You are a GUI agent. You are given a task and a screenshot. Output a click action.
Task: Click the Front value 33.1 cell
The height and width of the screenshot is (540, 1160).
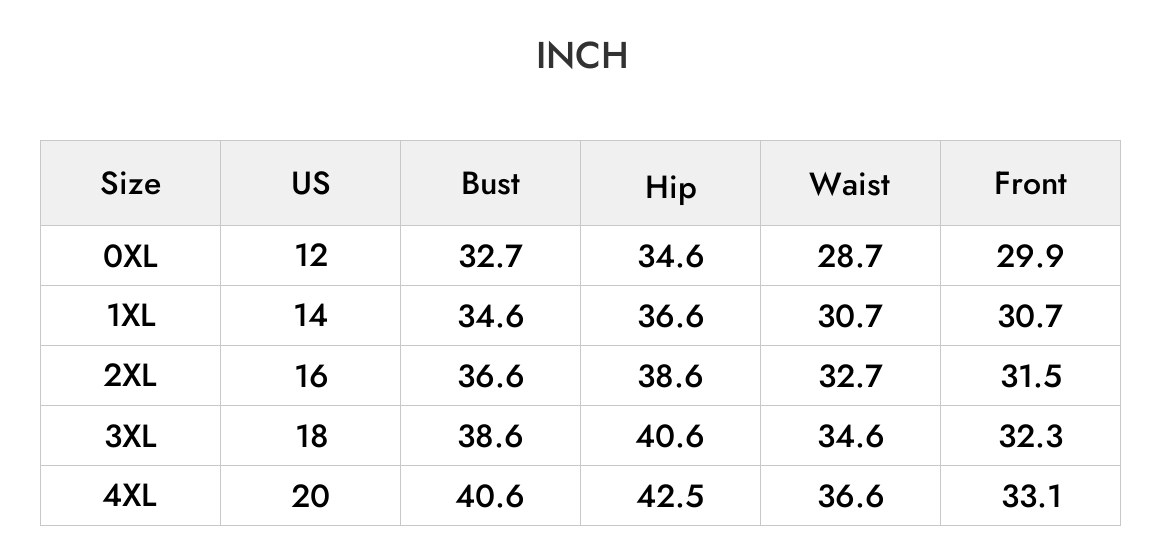(x=1031, y=496)
